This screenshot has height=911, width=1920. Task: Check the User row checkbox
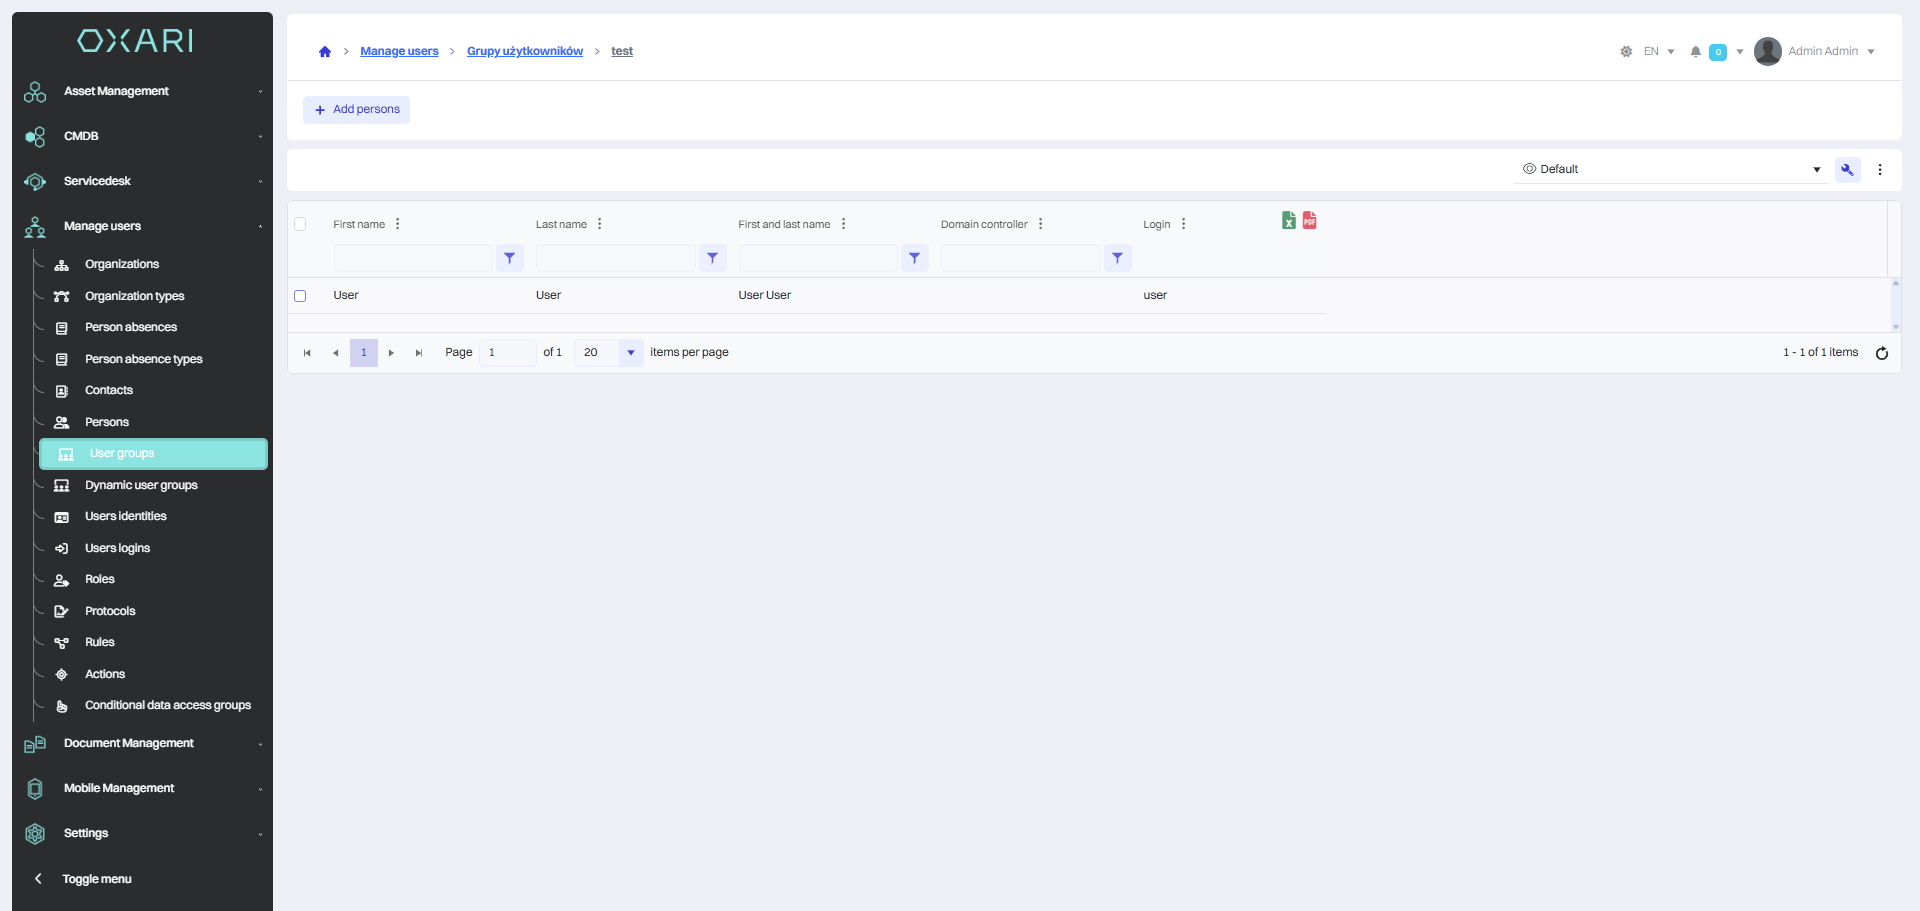300,296
